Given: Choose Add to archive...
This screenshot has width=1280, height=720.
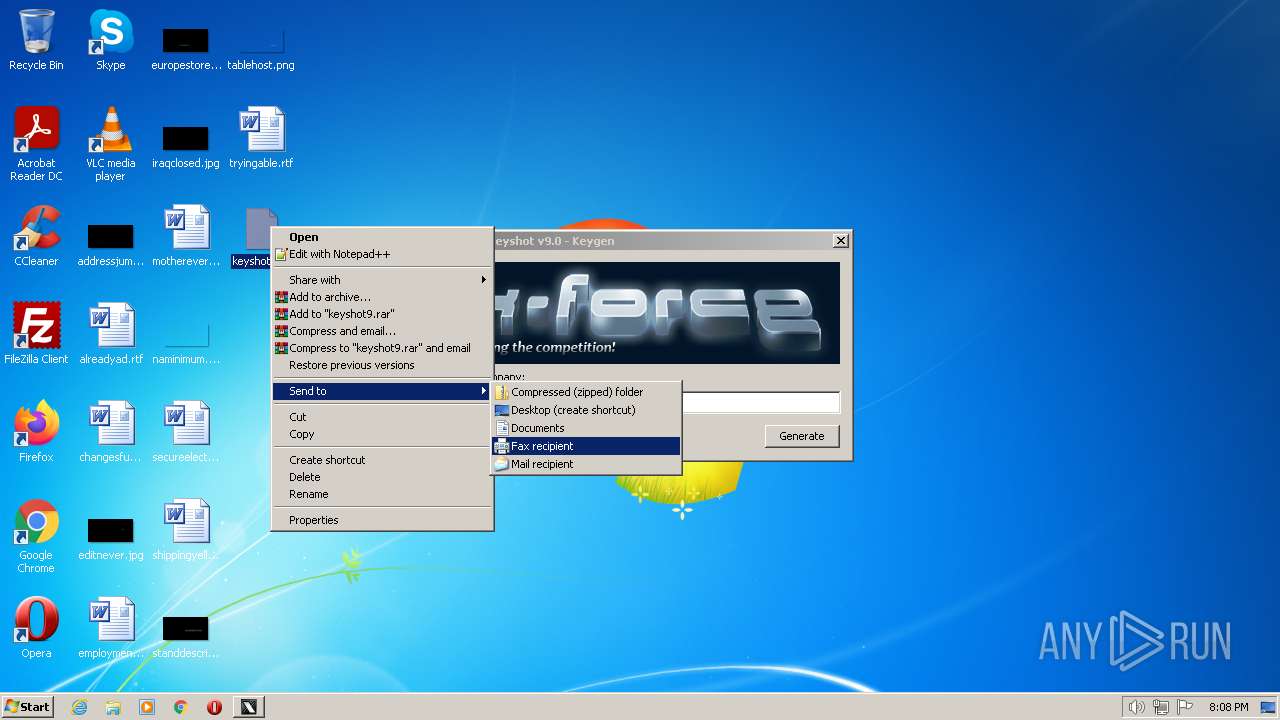Looking at the screenshot, I should point(382,297).
